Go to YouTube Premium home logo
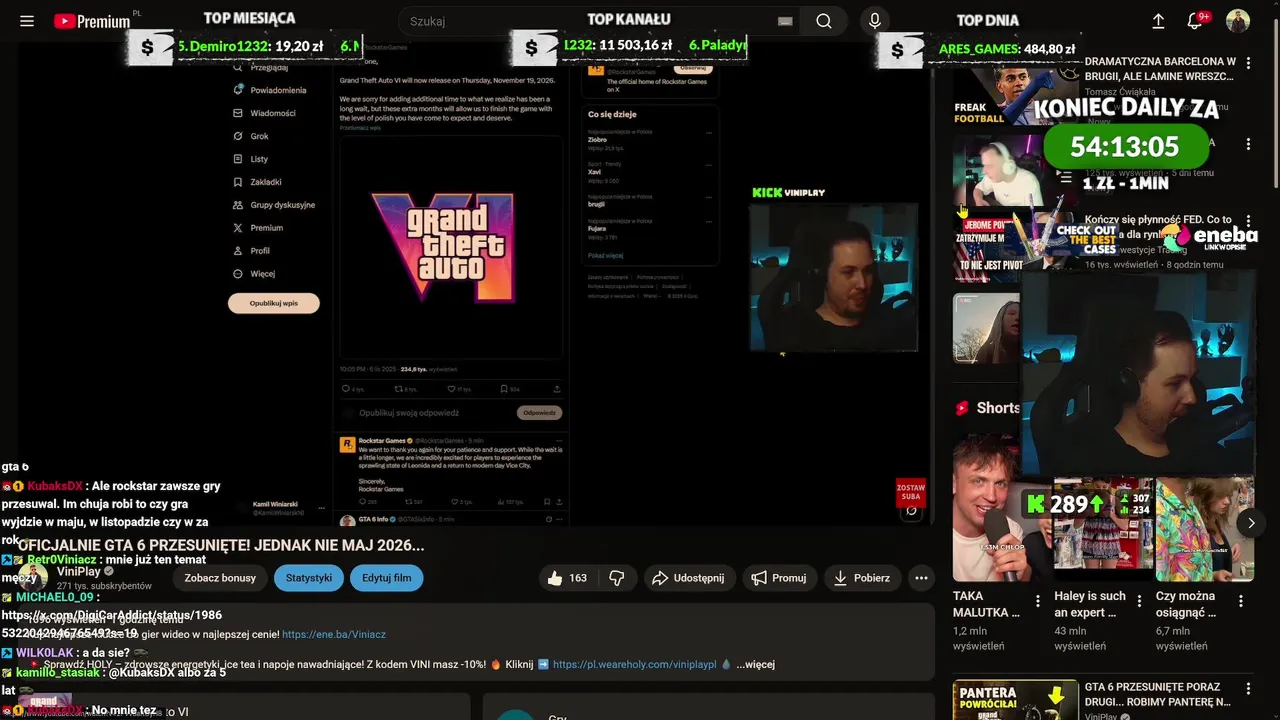Image resolution: width=1280 pixels, height=720 pixels. click(x=92, y=21)
